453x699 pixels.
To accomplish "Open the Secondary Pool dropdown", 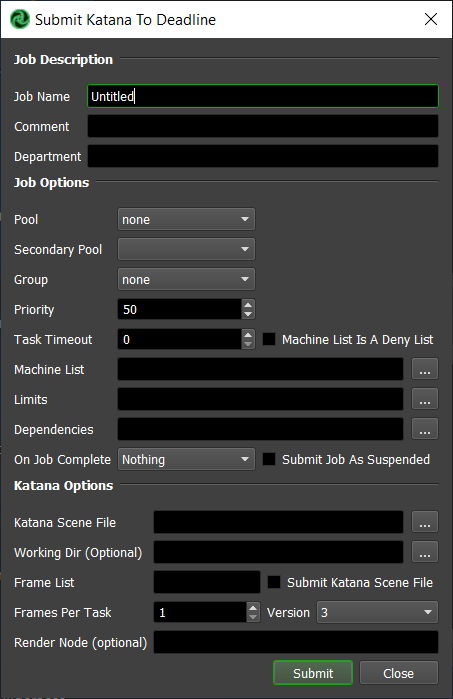I will (186, 249).
